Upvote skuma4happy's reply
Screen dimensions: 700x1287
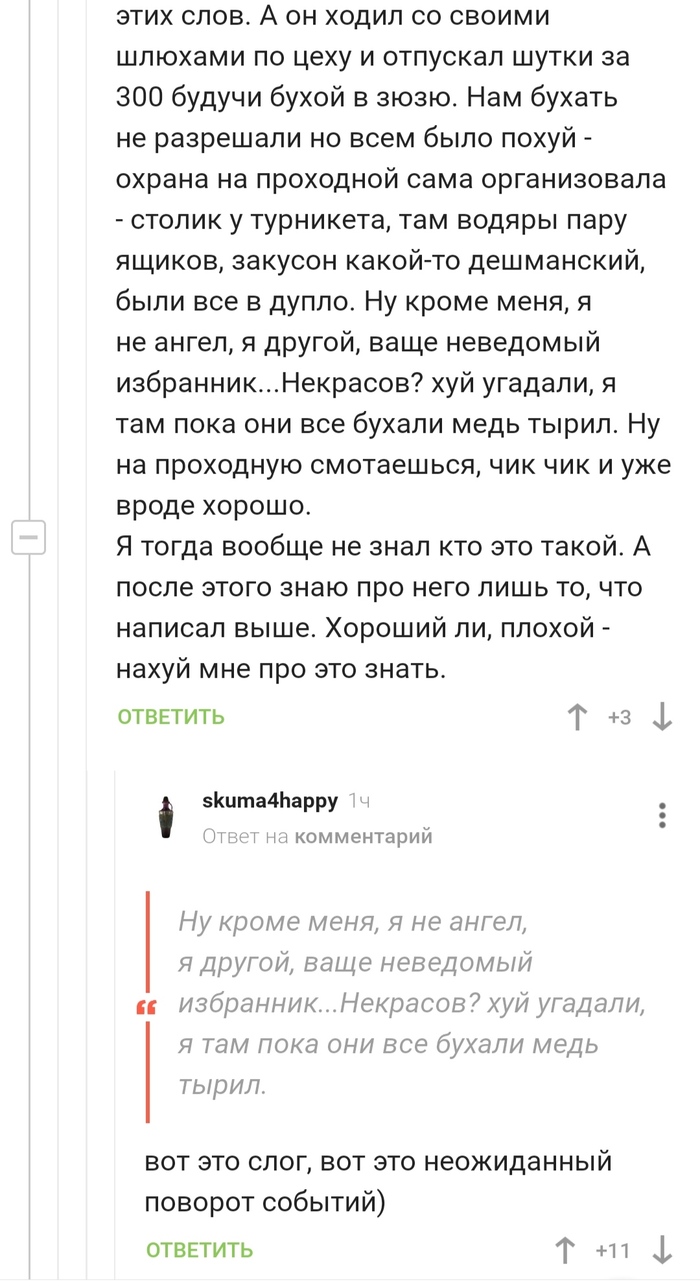click(x=566, y=1249)
